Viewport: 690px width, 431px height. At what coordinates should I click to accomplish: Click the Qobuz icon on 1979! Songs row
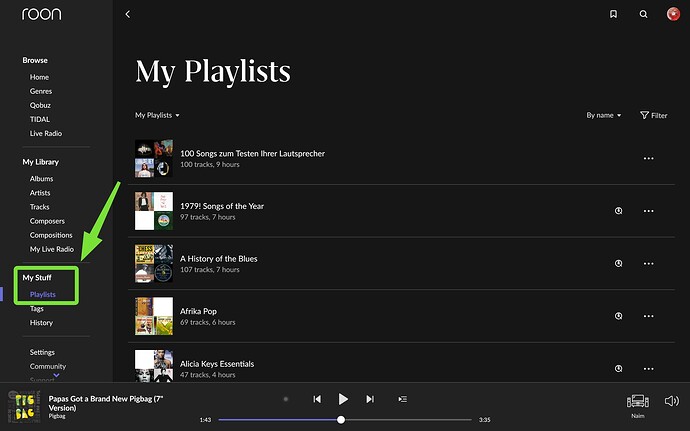[618, 211]
